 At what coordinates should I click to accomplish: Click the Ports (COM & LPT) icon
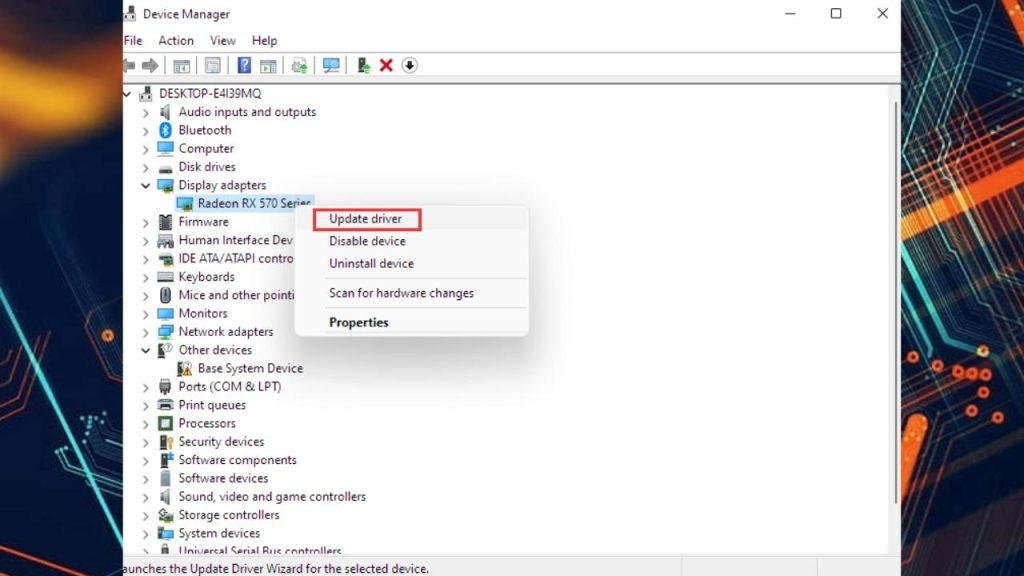165,387
